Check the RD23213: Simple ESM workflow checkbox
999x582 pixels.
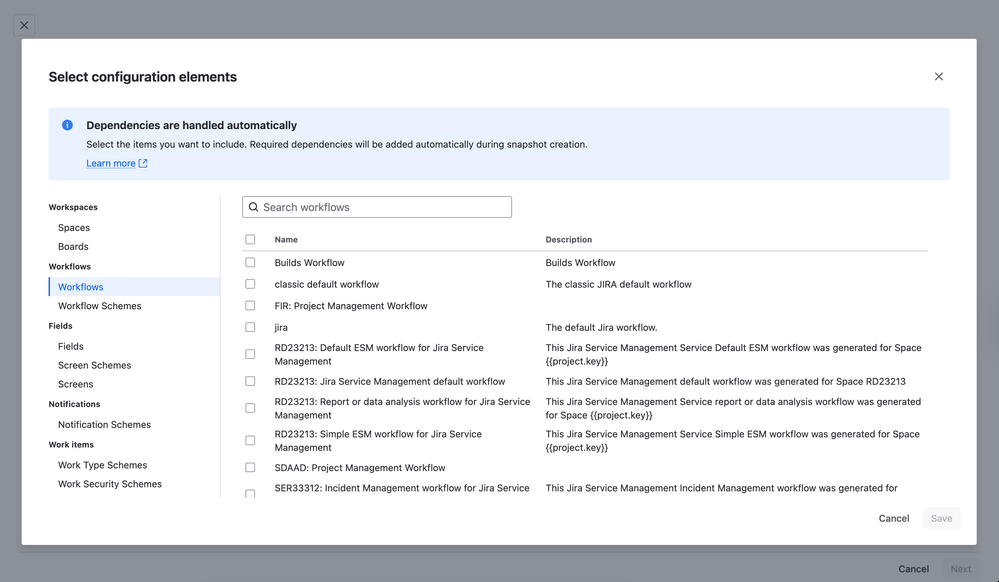point(250,440)
